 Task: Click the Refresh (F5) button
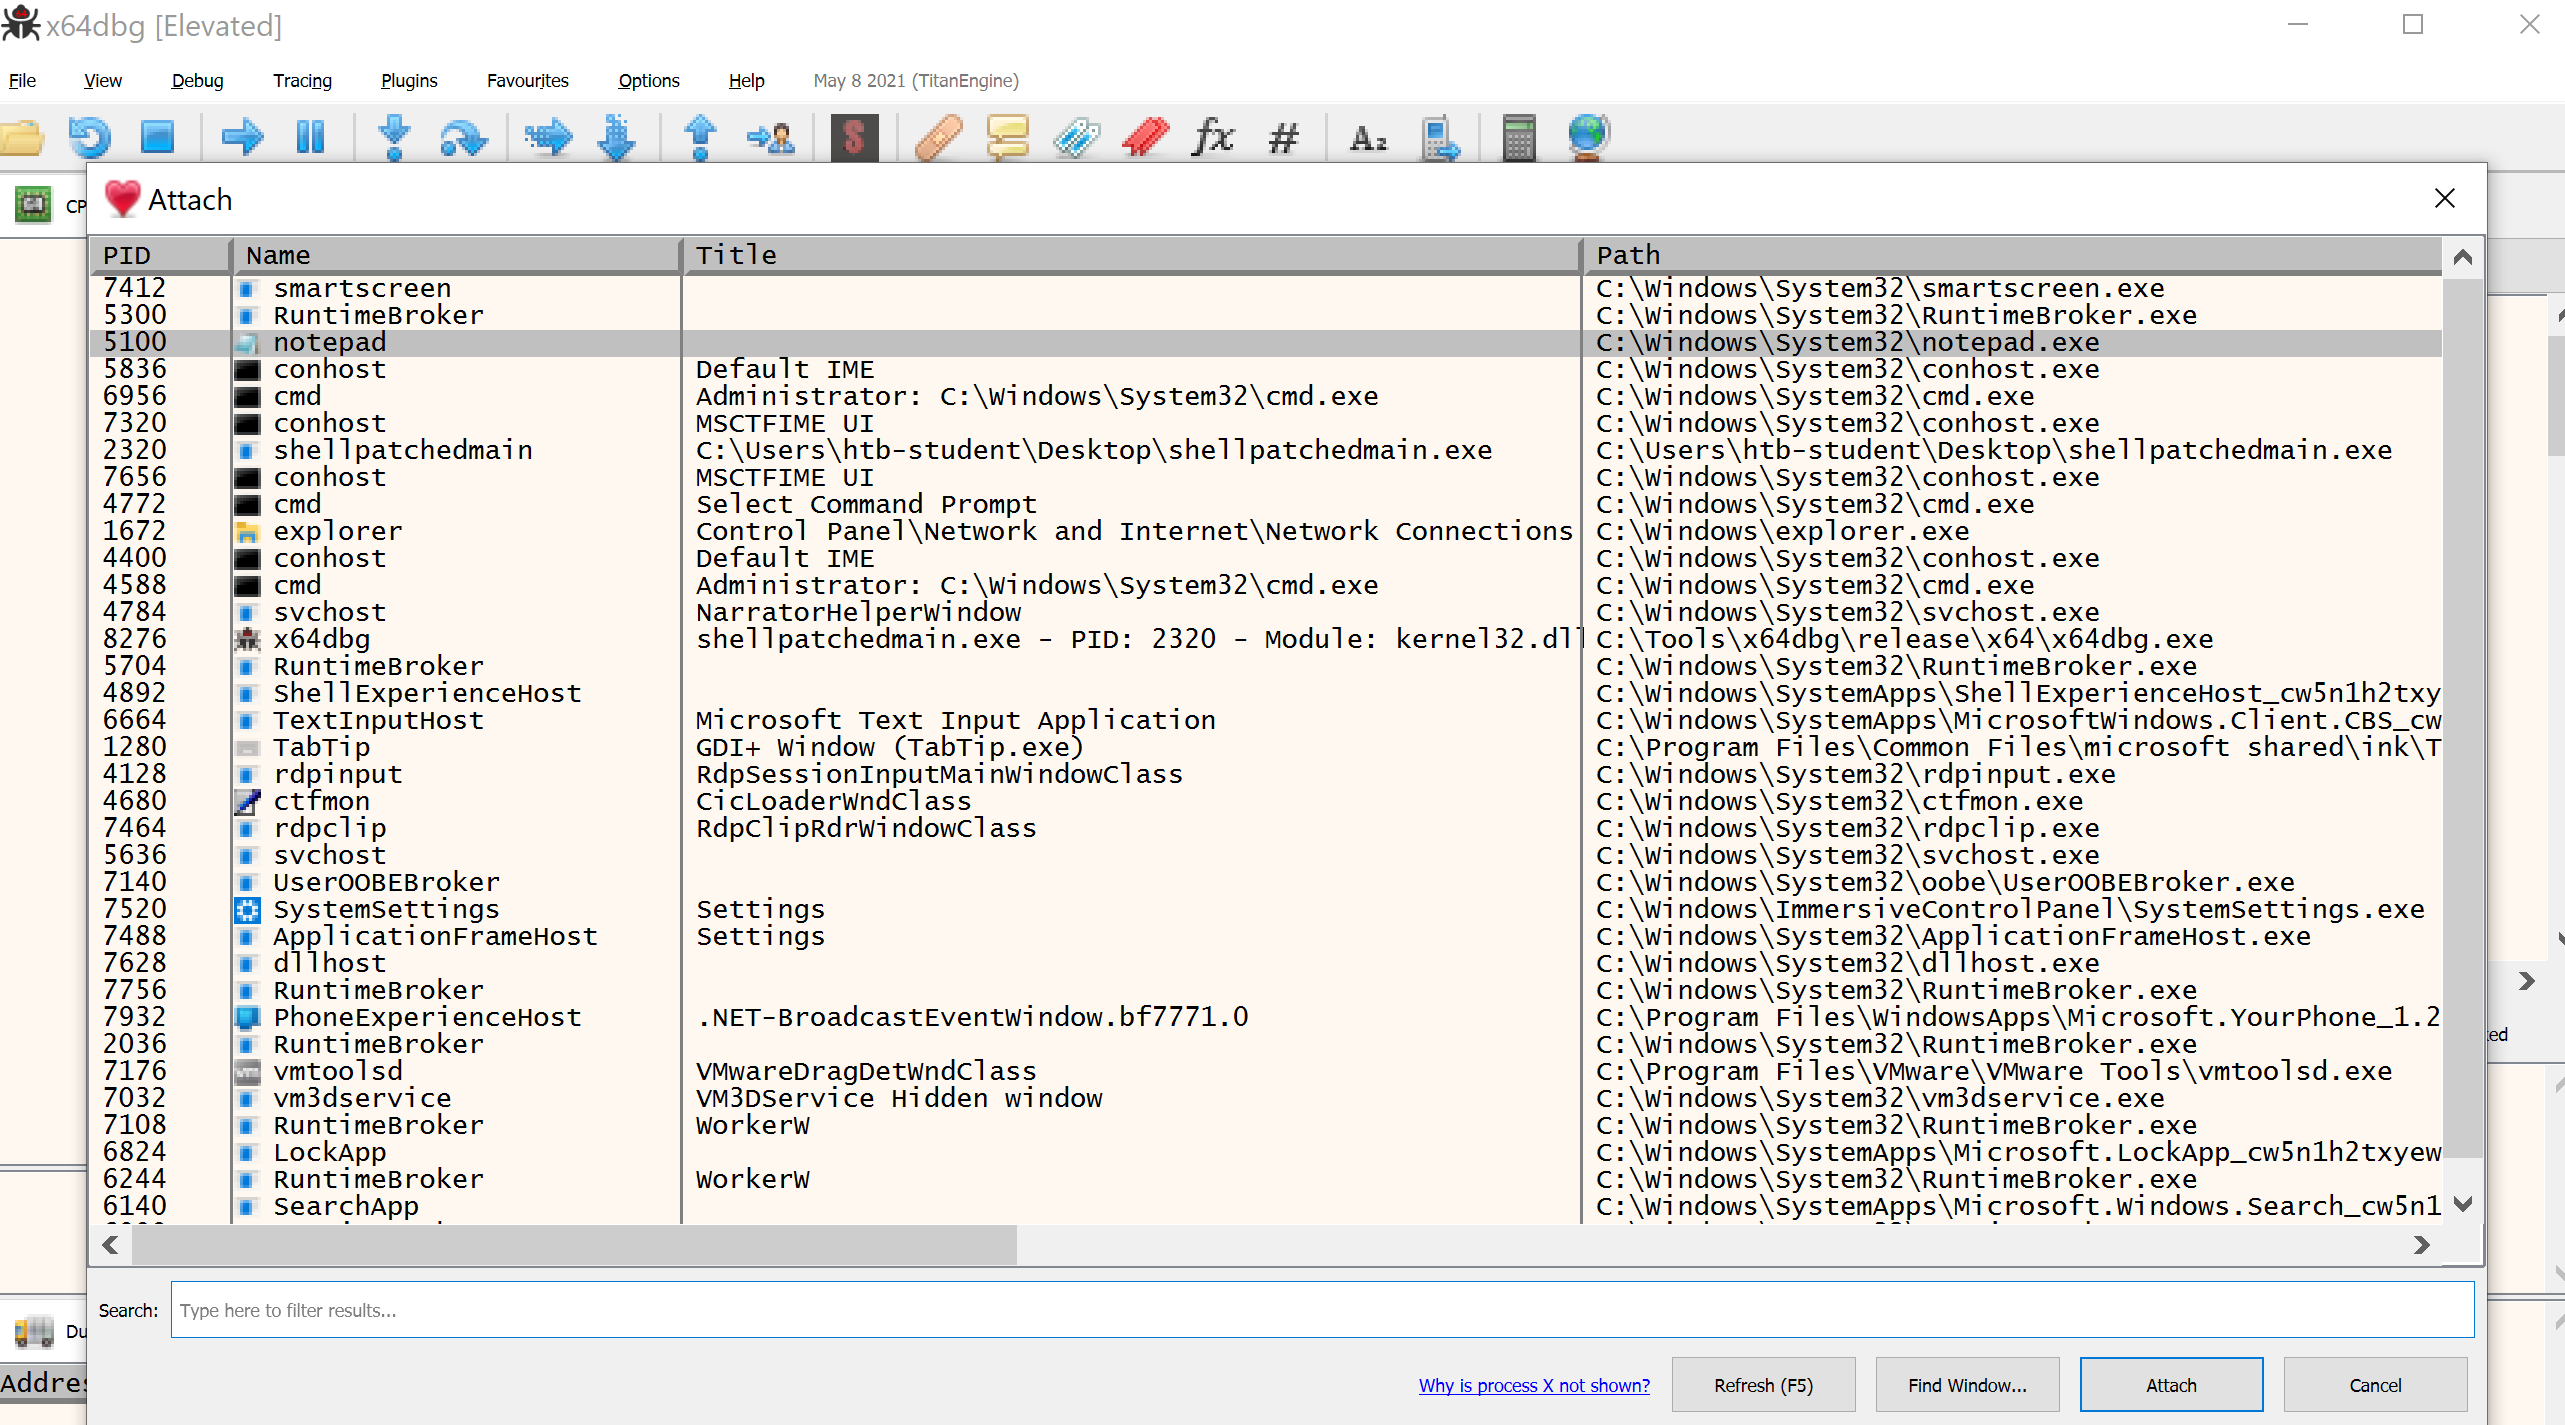[1763, 1384]
